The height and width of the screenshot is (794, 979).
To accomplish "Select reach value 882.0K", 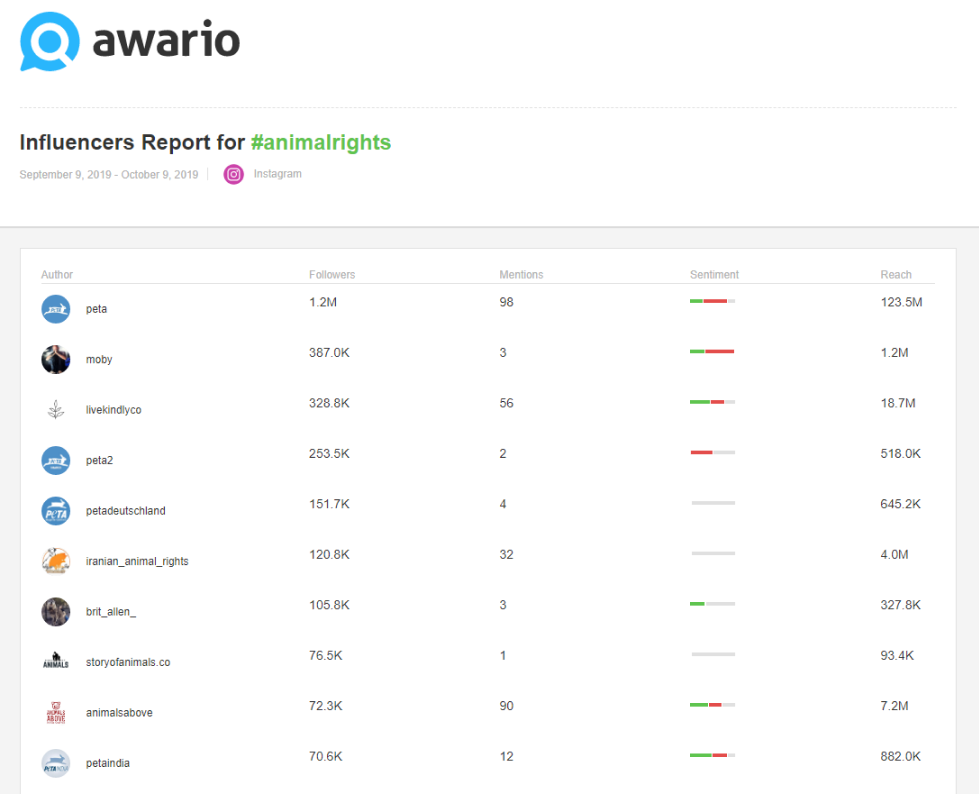I will coord(900,757).
